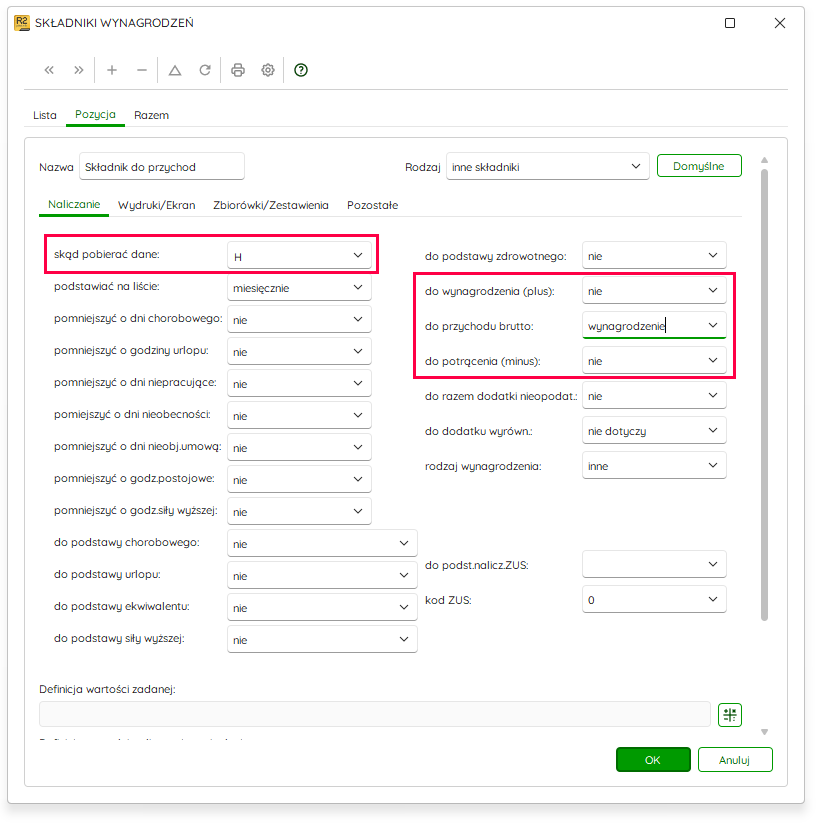823x827 pixels.
Task: Click the R2 application logo icon
Action: (22, 23)
